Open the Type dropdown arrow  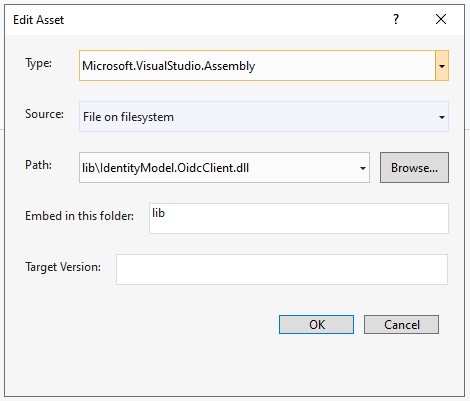(442, 66)
